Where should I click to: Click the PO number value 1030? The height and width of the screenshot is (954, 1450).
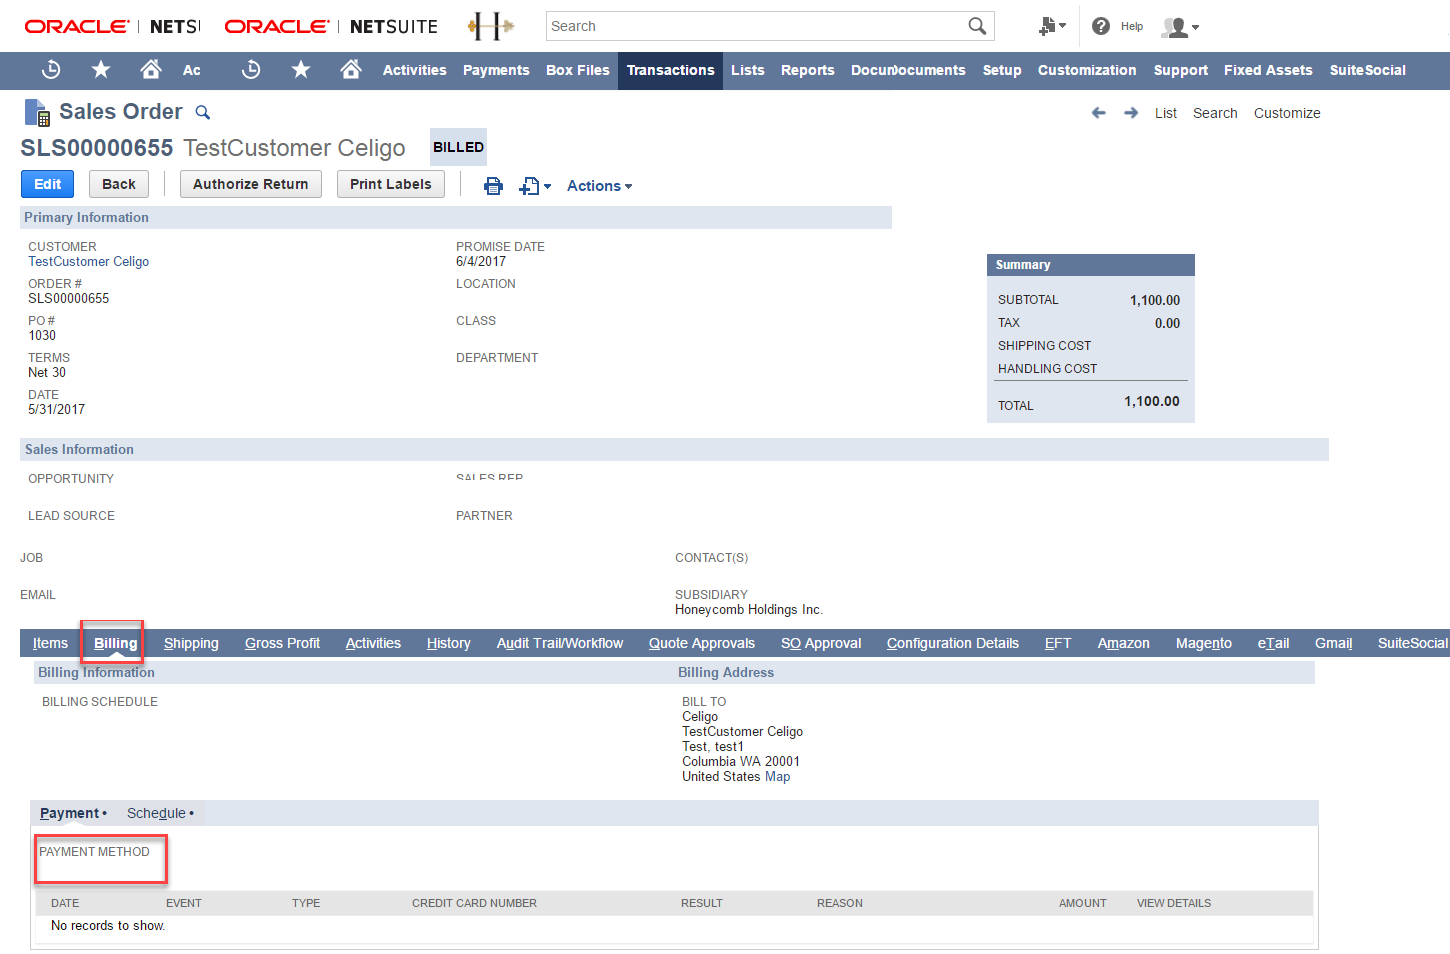click(x=42, y=335)
